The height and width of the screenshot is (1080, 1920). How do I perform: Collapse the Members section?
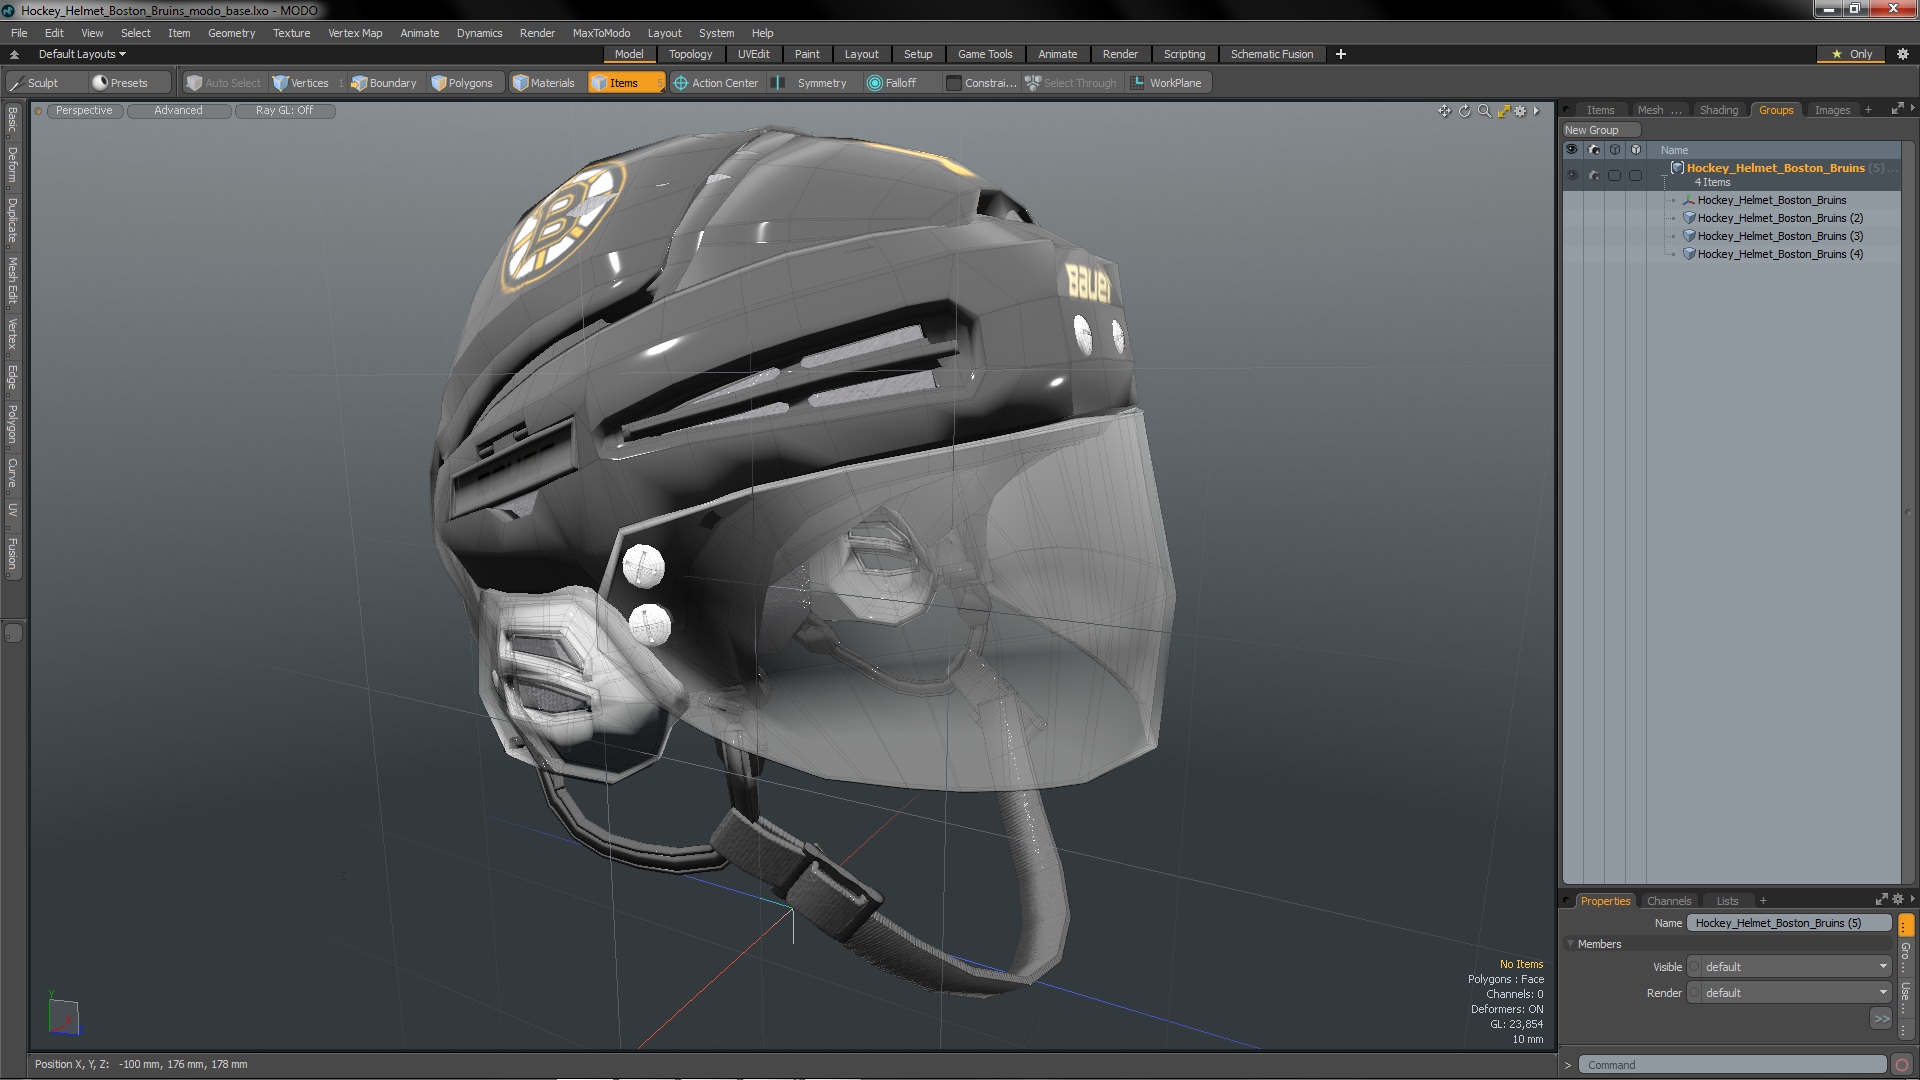[1571, 944]
